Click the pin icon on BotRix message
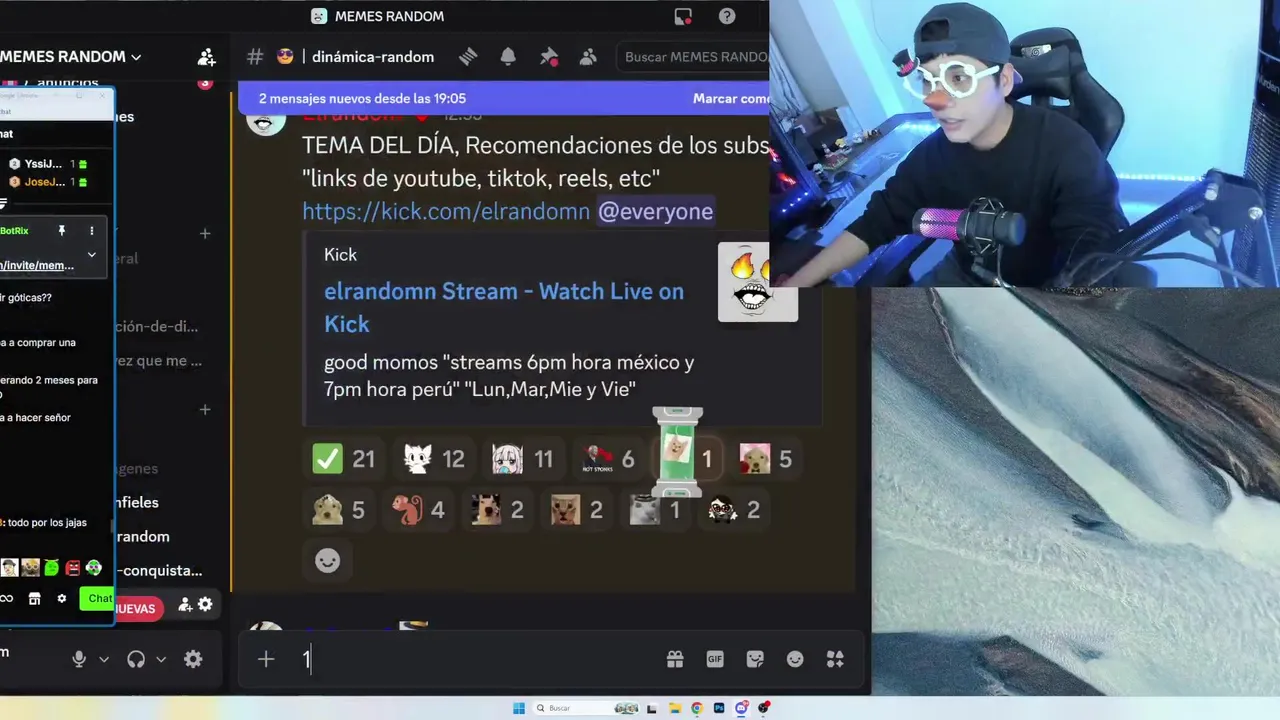Screen dimensions: 1280x720 click(61, 231)
